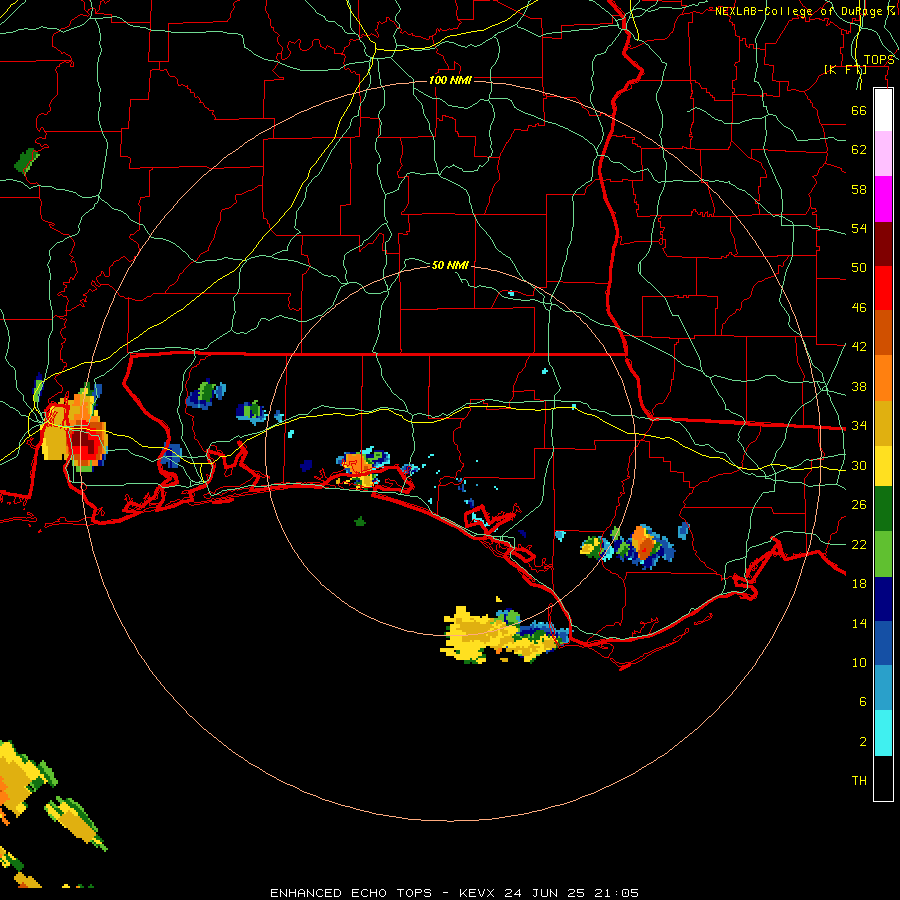The image size is (900, 900).
Task: Click the 42 legend value
Action: tap(859, 347)
